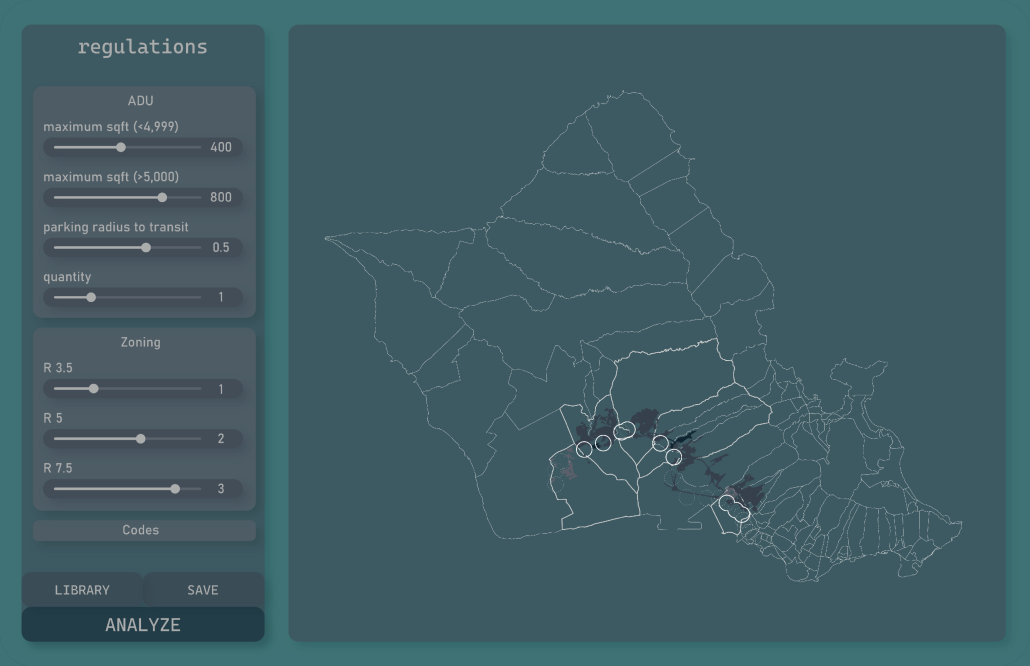
Task: Click the regulations panel title
Action: click(143, 46)
